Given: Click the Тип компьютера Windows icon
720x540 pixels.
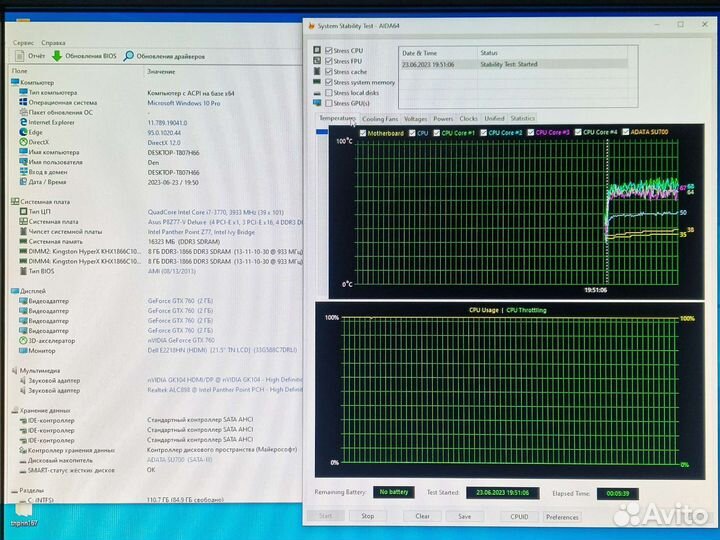Looking at the screenshot, I should click(23, 92).
